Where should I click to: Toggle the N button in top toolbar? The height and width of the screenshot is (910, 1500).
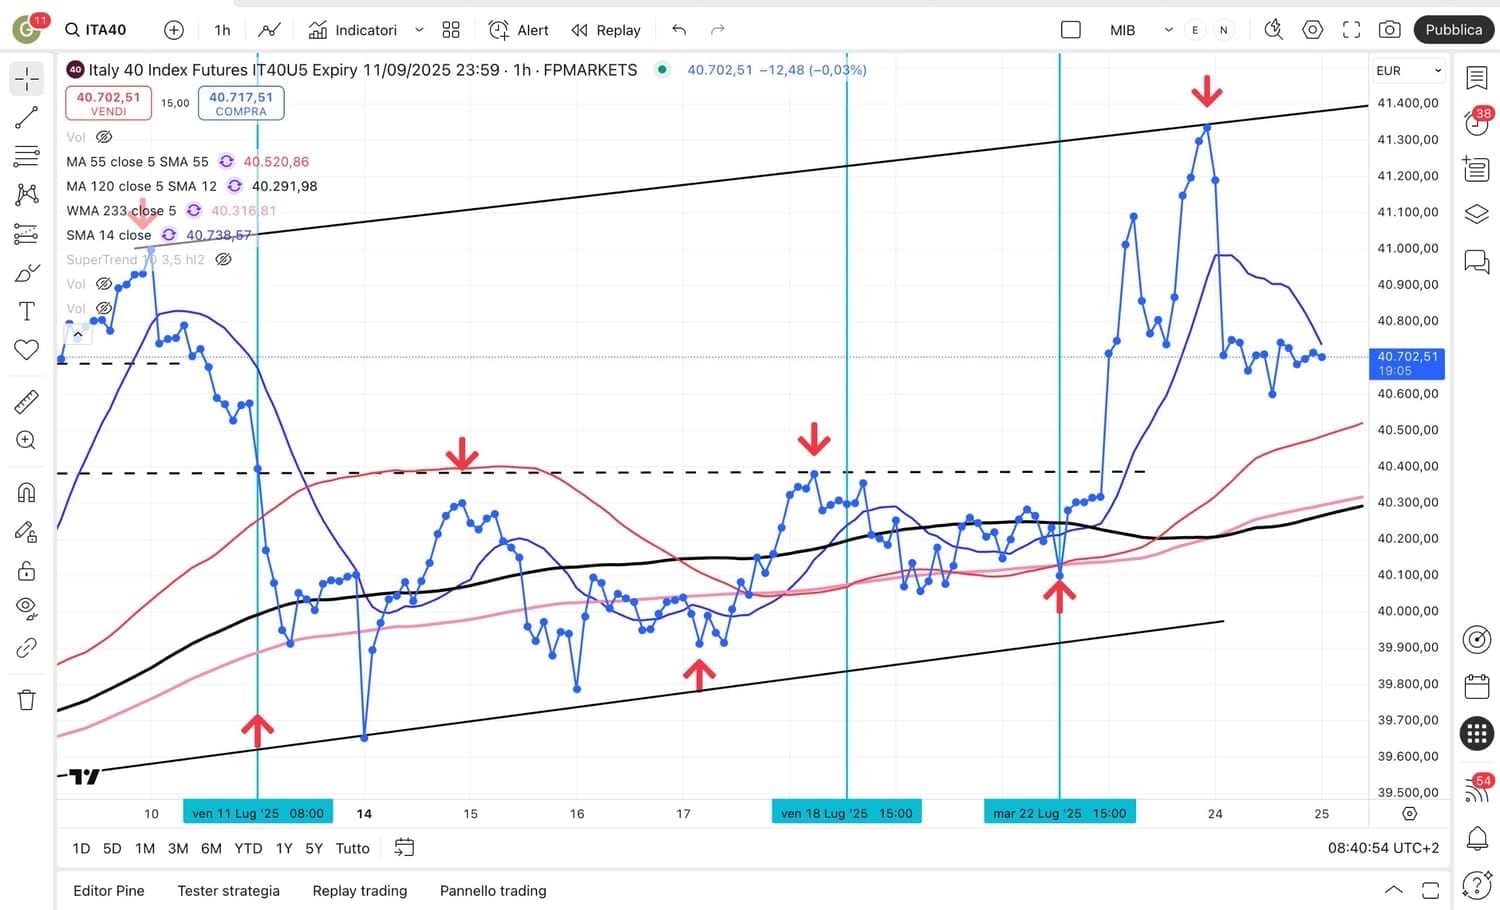[1224, 30]
